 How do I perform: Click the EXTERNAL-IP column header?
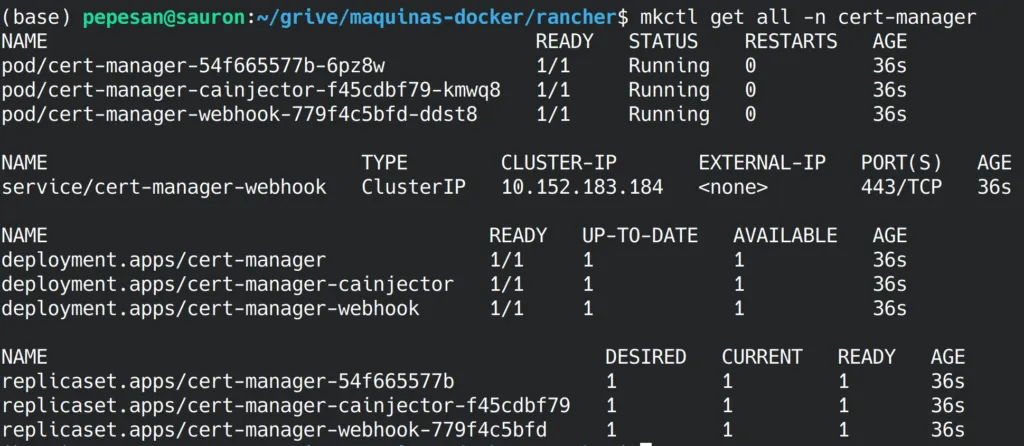click(x=762, y=163)
